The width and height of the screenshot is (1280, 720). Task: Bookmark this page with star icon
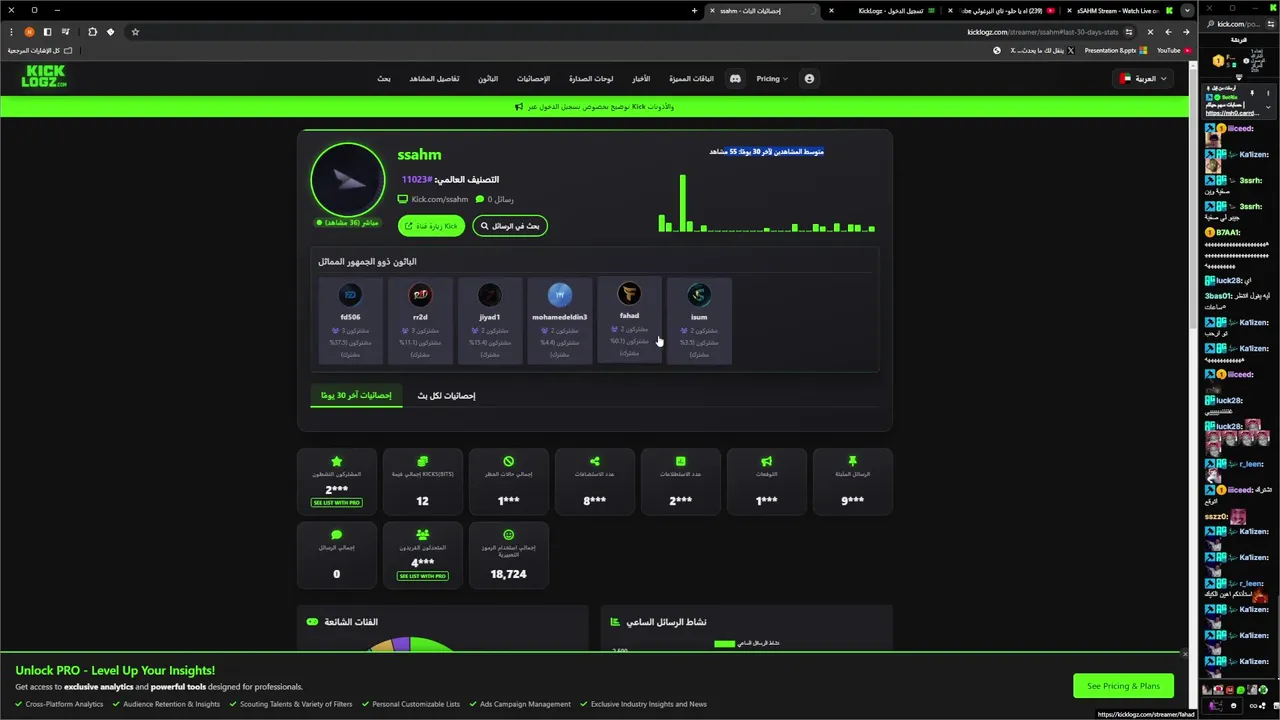(x=135, y=32)
